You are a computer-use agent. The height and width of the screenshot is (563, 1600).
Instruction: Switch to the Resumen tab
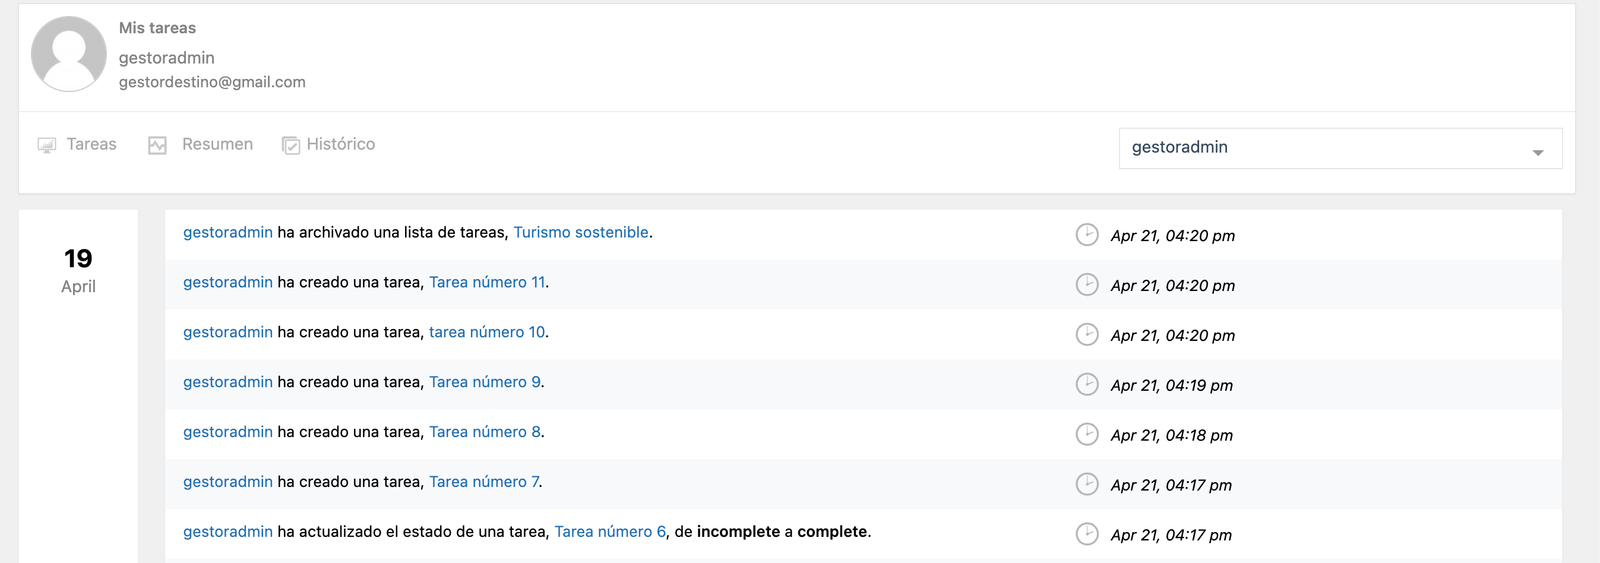[217, 144]
